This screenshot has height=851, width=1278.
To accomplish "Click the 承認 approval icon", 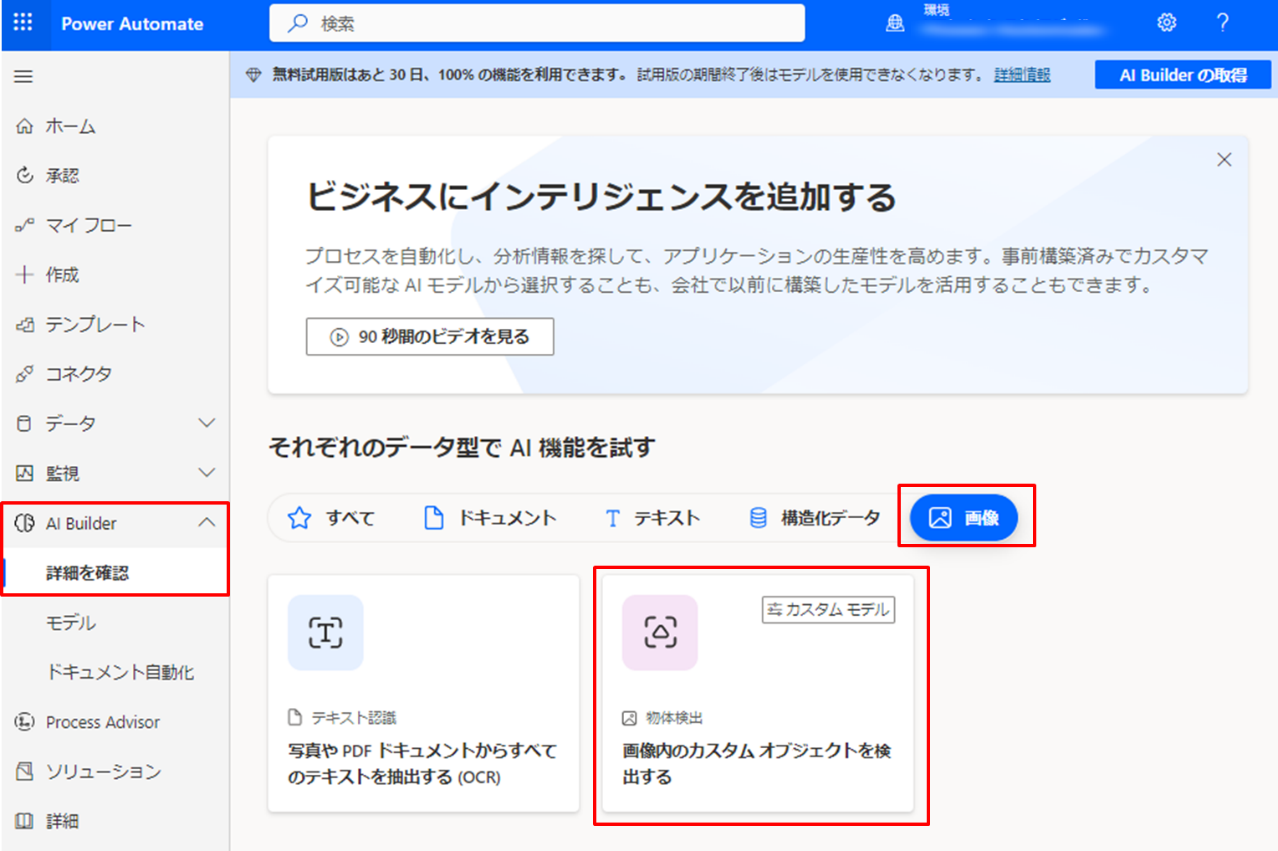I will (x=25, y=176).
